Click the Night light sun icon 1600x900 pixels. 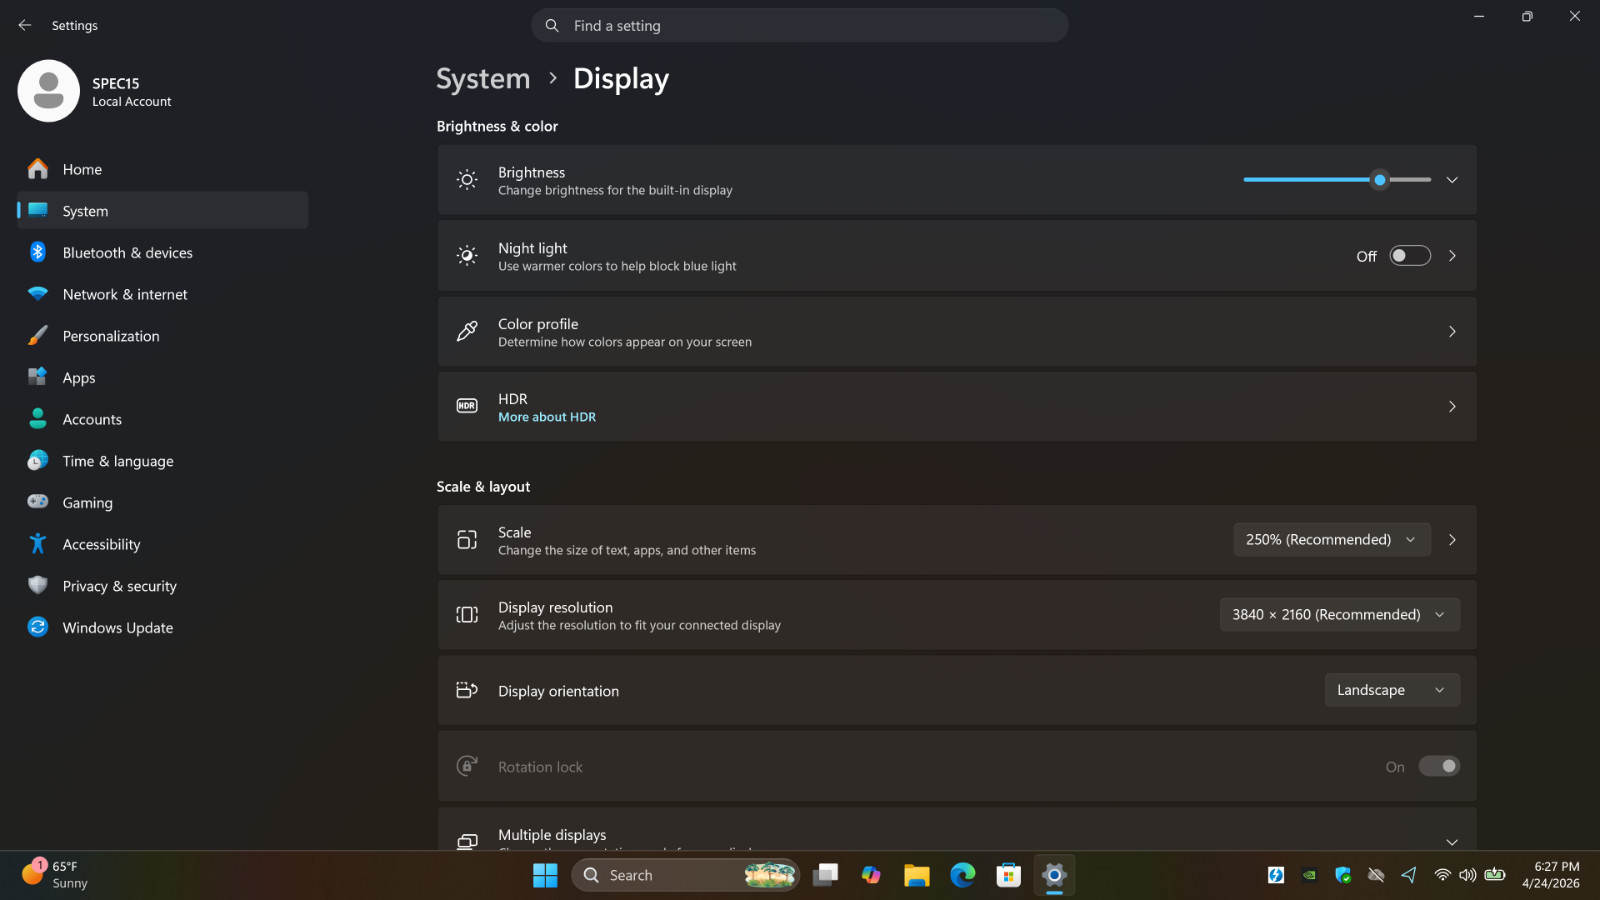click(467, 256)
